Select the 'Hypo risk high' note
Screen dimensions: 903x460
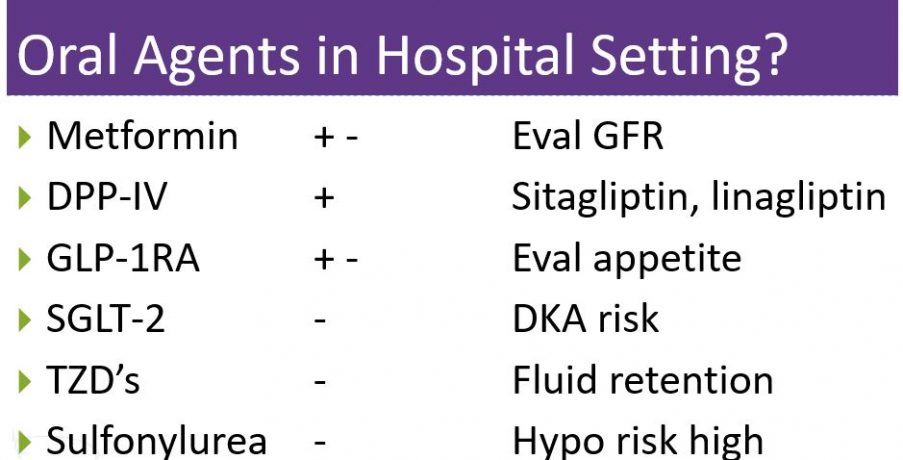[638, 441]
